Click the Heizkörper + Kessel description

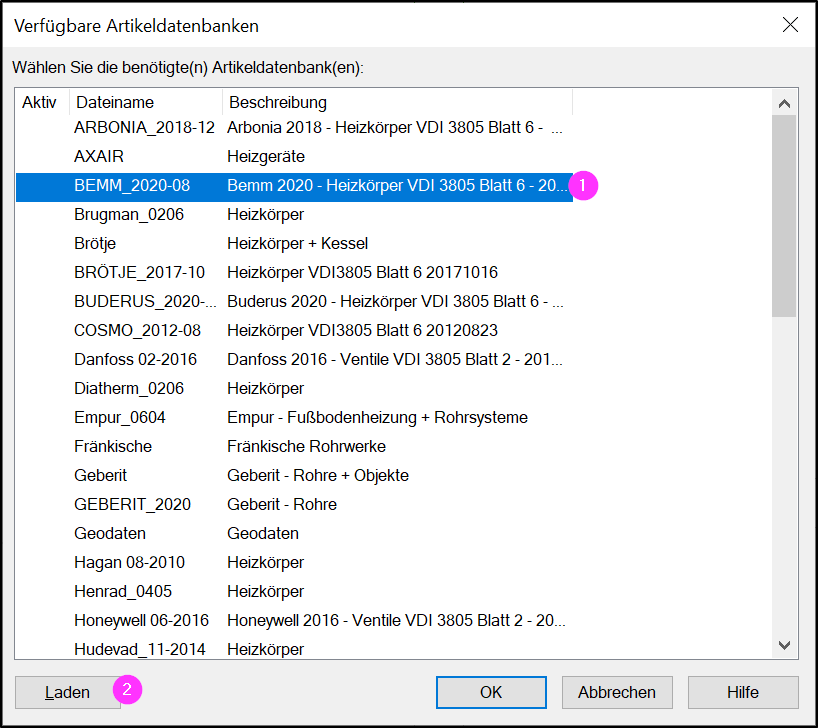[297, 243]
